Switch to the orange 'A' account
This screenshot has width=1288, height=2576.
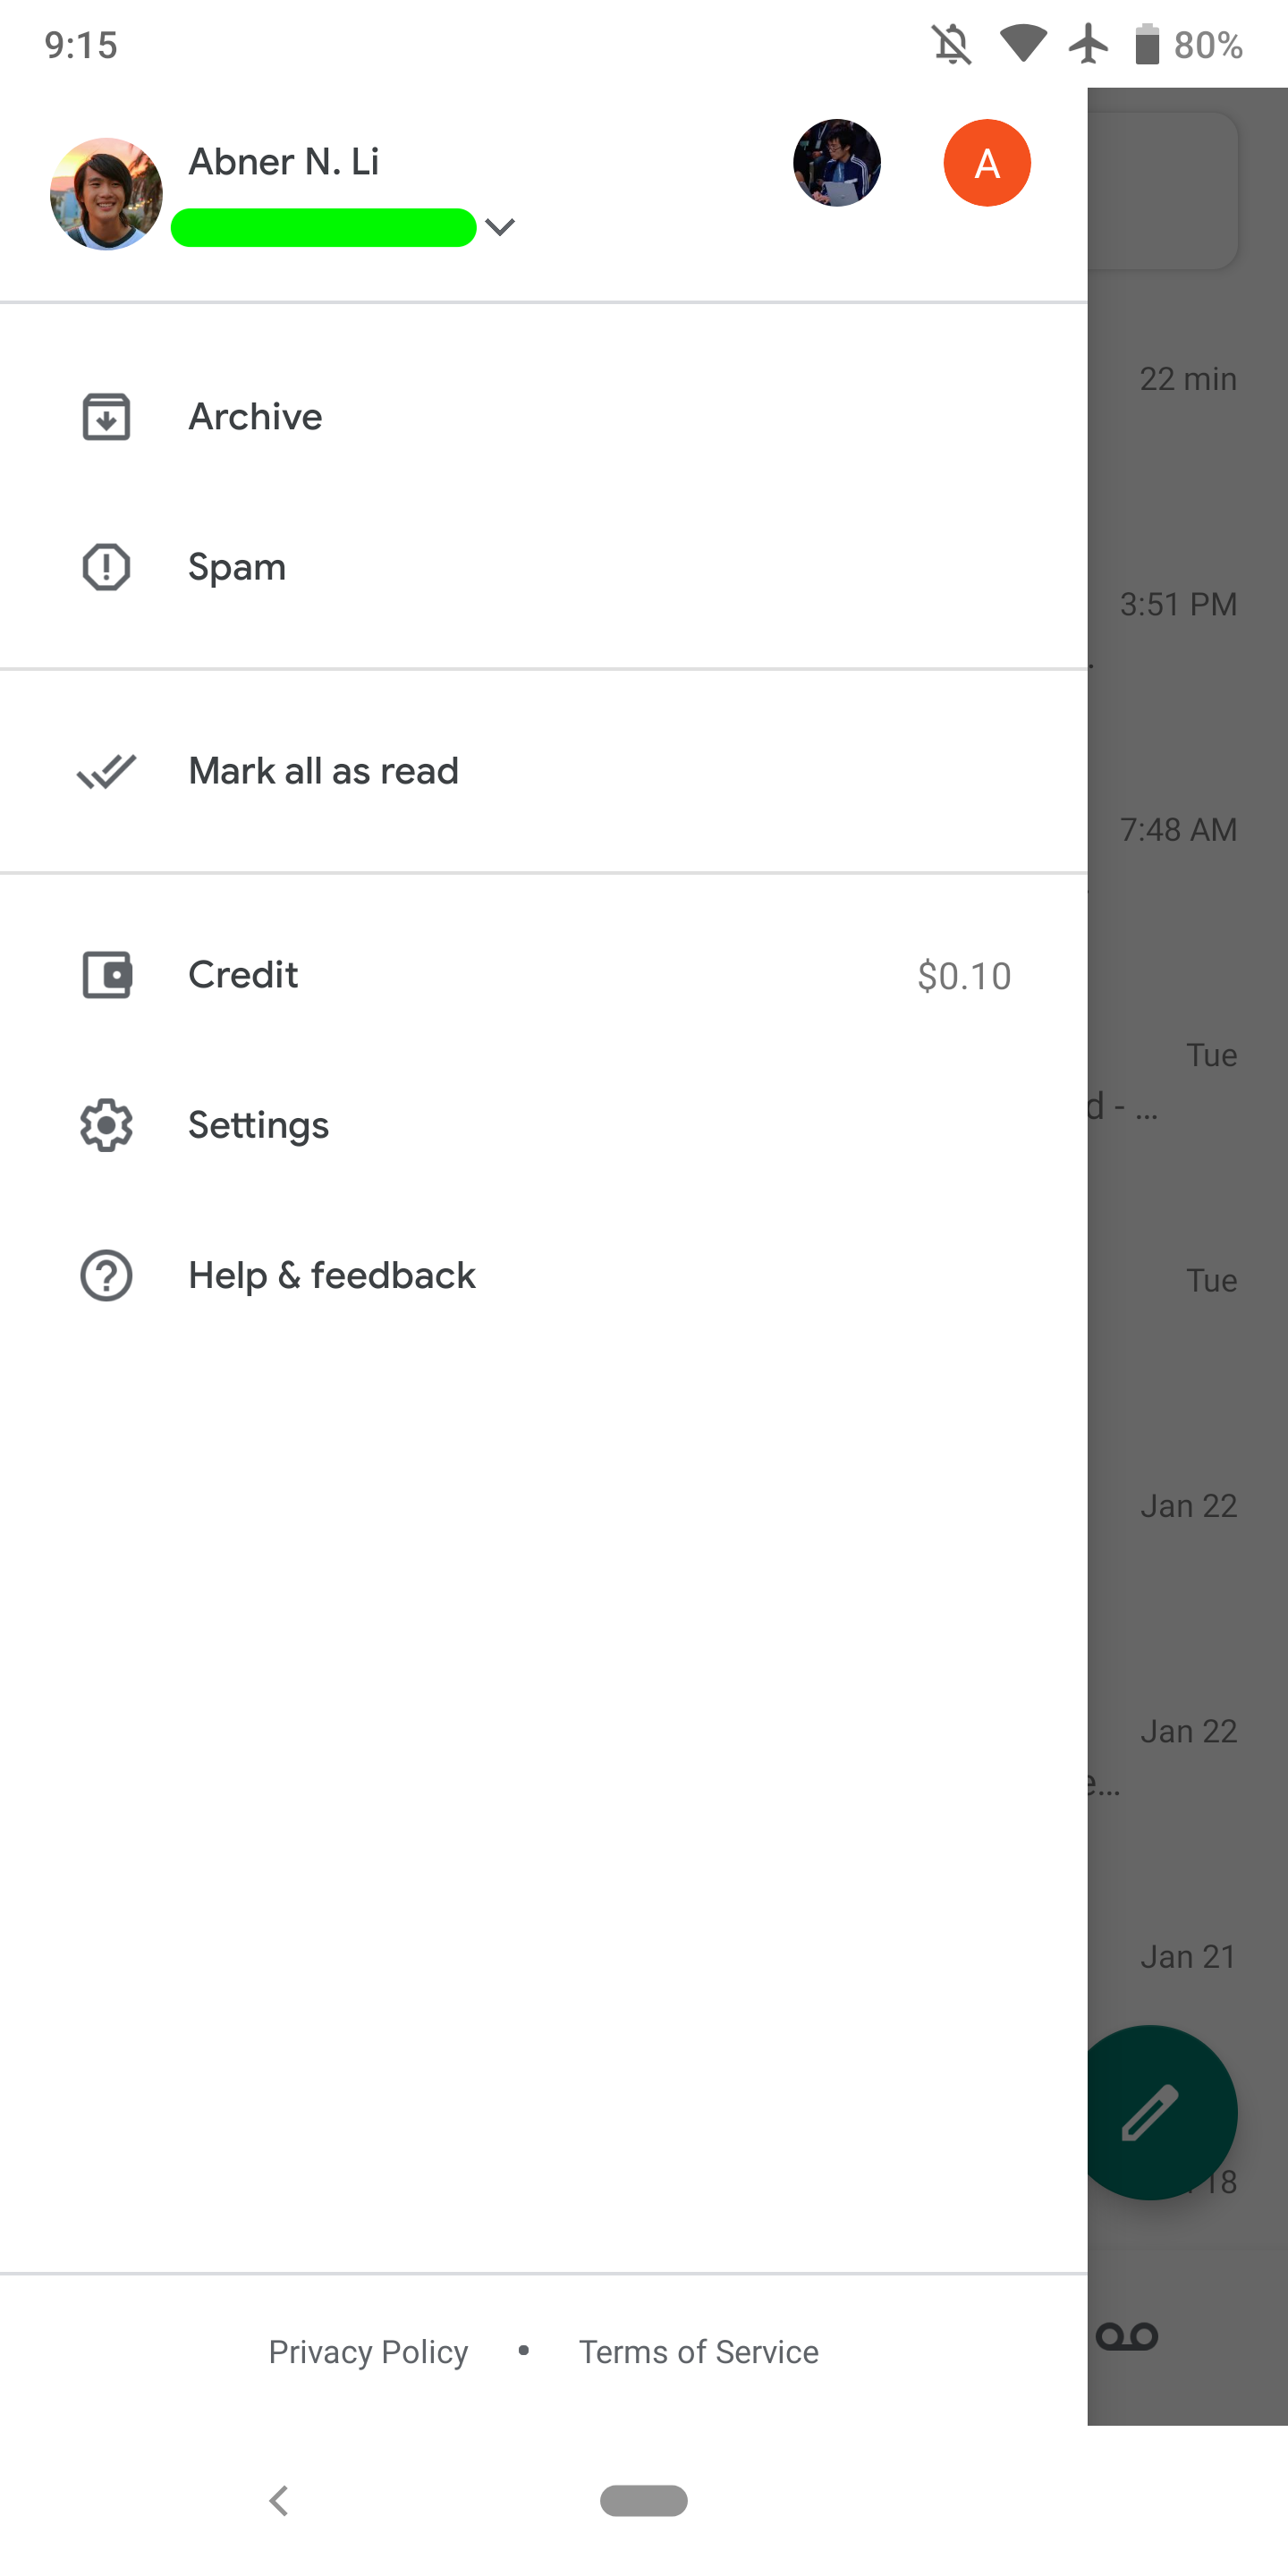(x=986, y=163)
